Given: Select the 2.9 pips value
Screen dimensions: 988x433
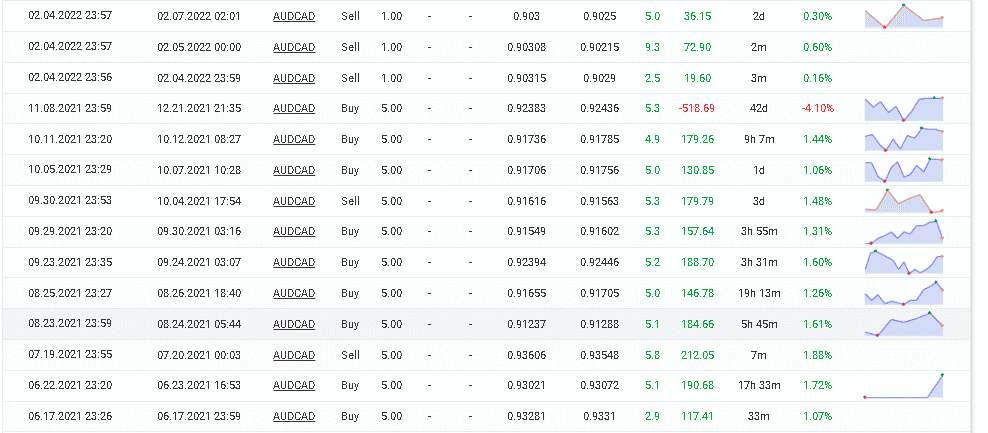Looking at the screenshot, I should pyautogui.click(x=653, y=416).
